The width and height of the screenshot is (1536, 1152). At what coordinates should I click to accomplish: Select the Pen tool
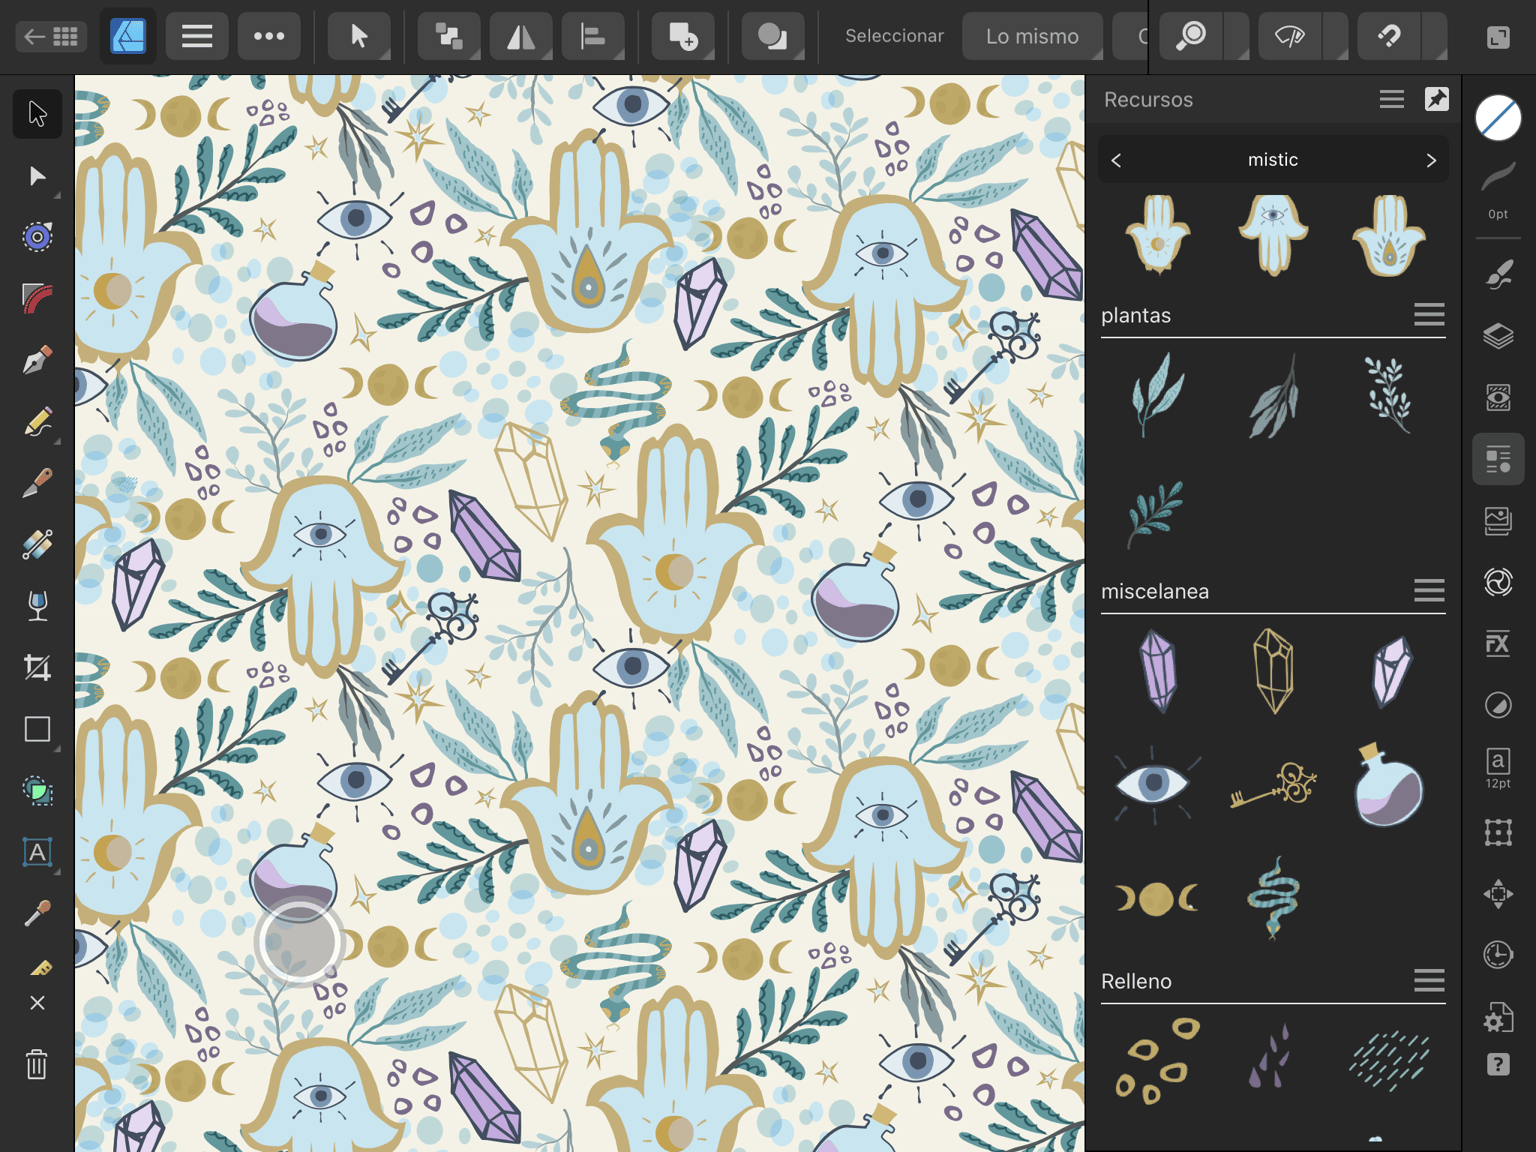[37, 360]
